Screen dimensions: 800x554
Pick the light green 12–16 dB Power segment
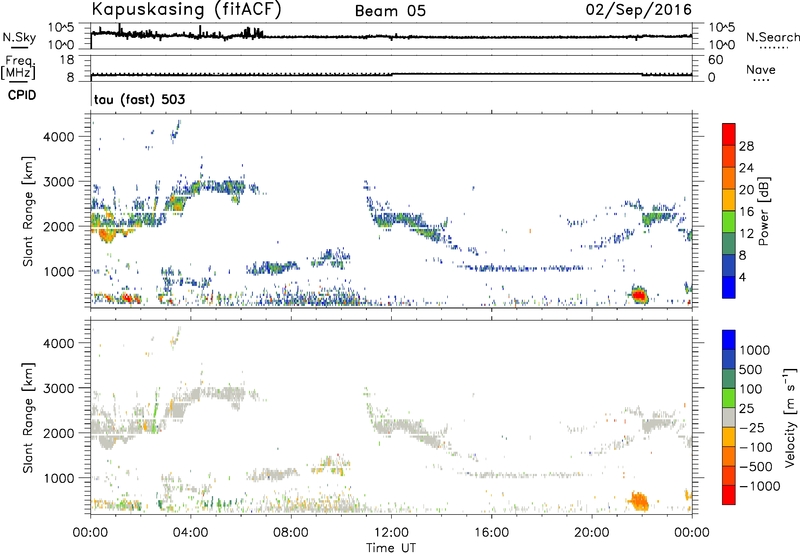point(729,221)
